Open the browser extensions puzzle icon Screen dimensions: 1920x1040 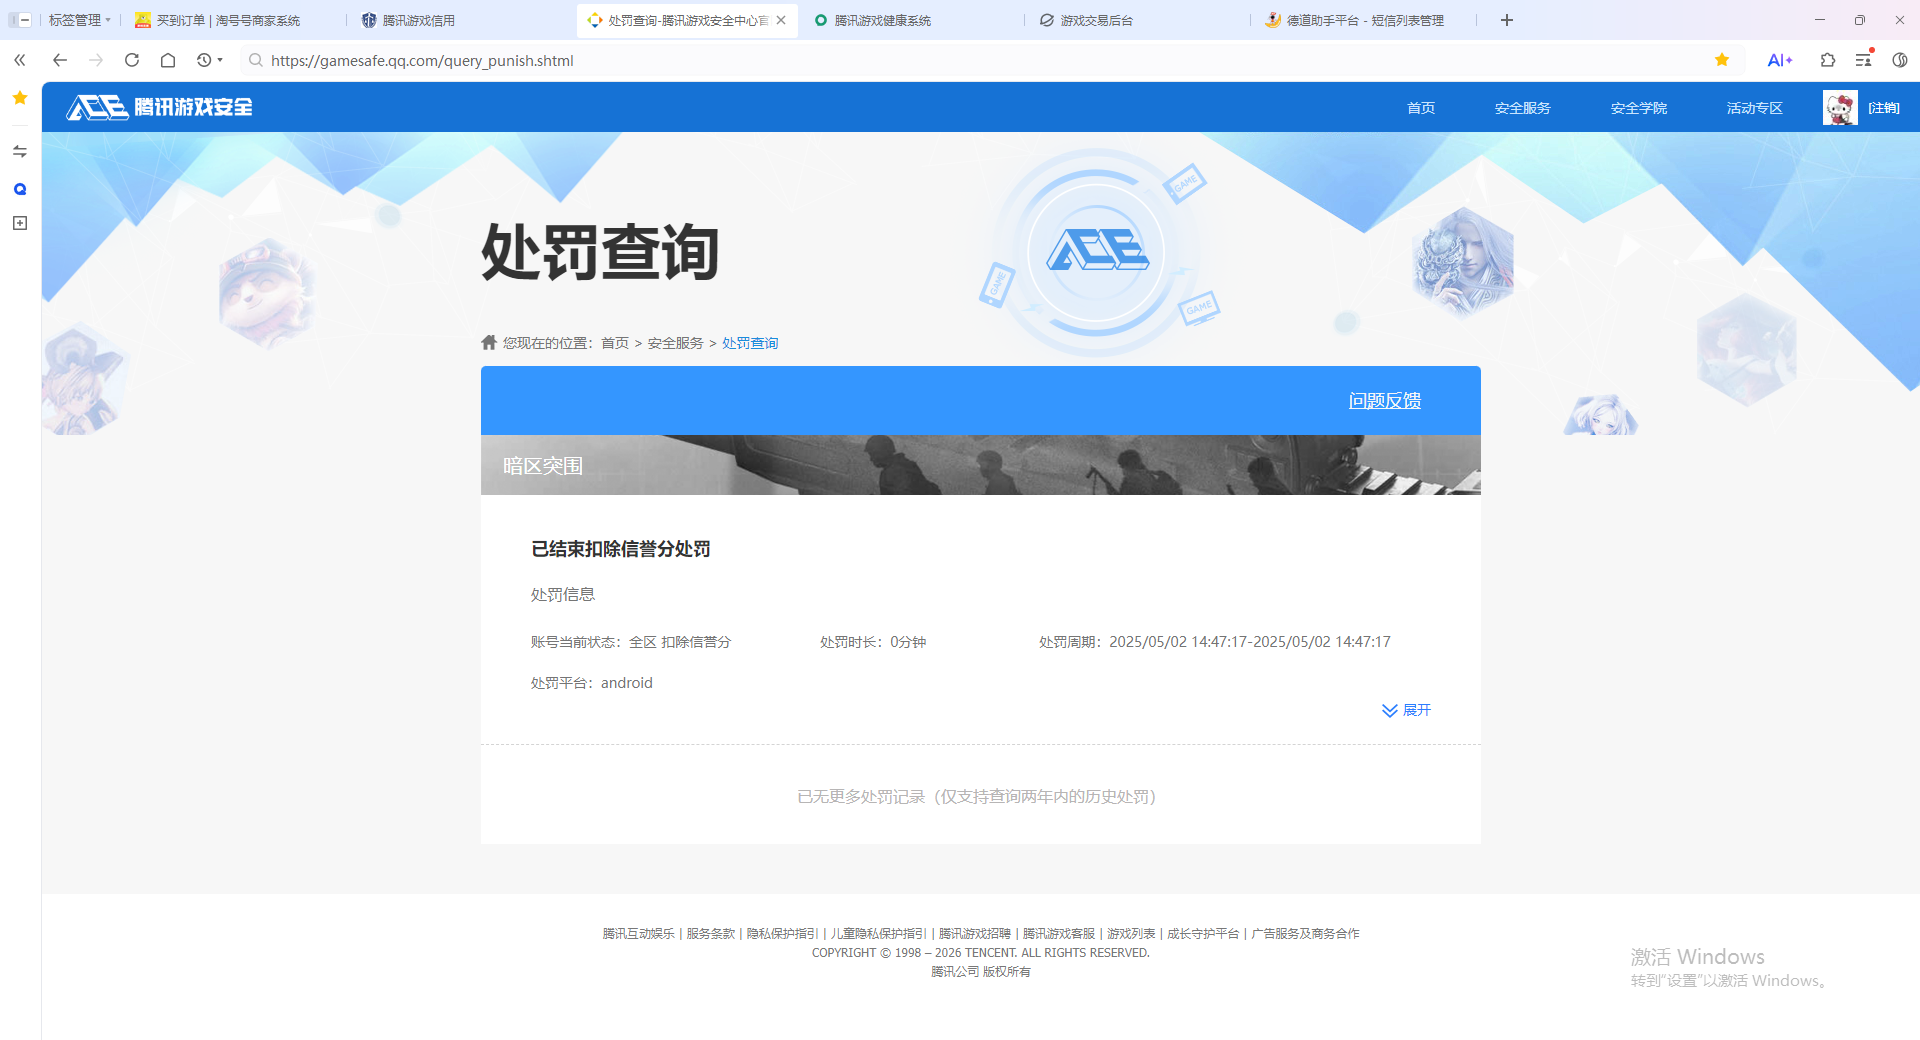click(1828, 60)
